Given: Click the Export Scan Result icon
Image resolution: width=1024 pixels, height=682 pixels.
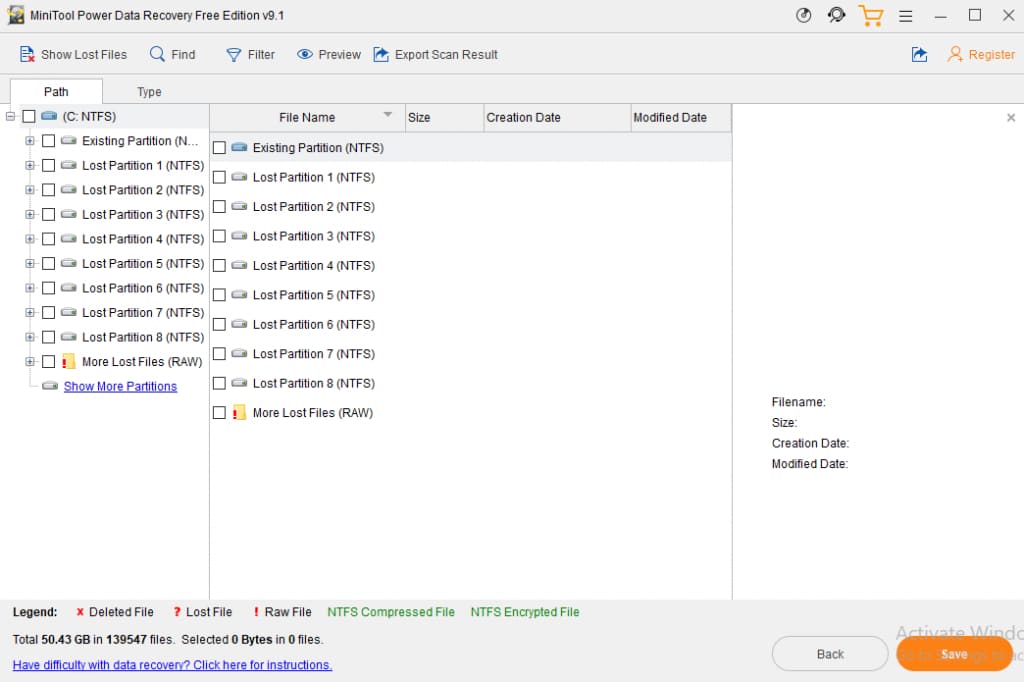Looking at the screenshot, I should click(381, 54).
